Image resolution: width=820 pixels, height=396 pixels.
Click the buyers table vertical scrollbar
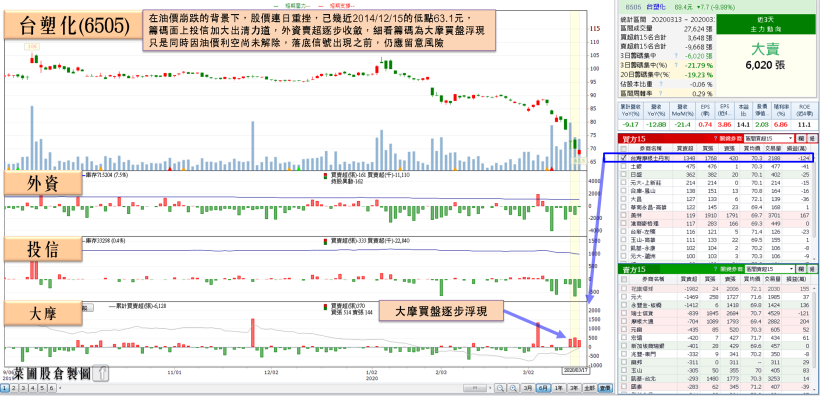pos(813,199)
